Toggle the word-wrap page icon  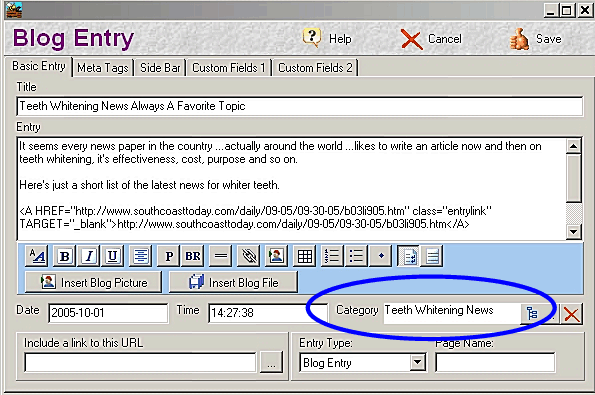coord(409,256)
